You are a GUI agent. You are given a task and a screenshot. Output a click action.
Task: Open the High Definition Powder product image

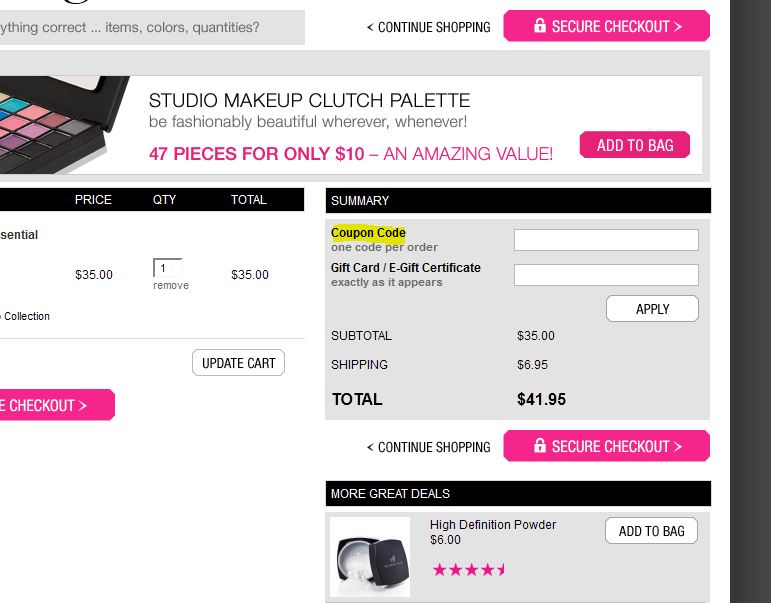point(370,557)
